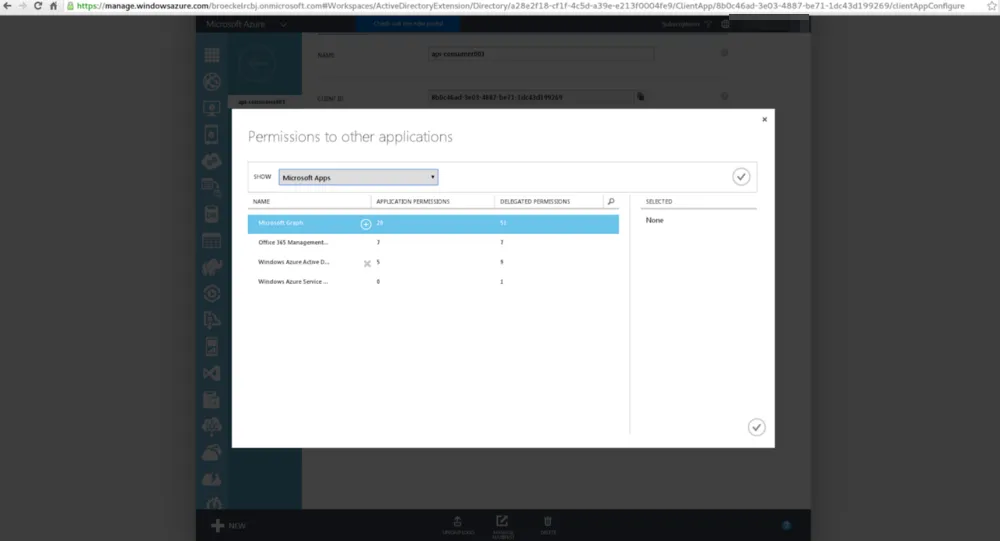The width and height of the screenshot is (1000, 541).
Task: Open the Subscriptions filter in top bar
Action: 686,24
